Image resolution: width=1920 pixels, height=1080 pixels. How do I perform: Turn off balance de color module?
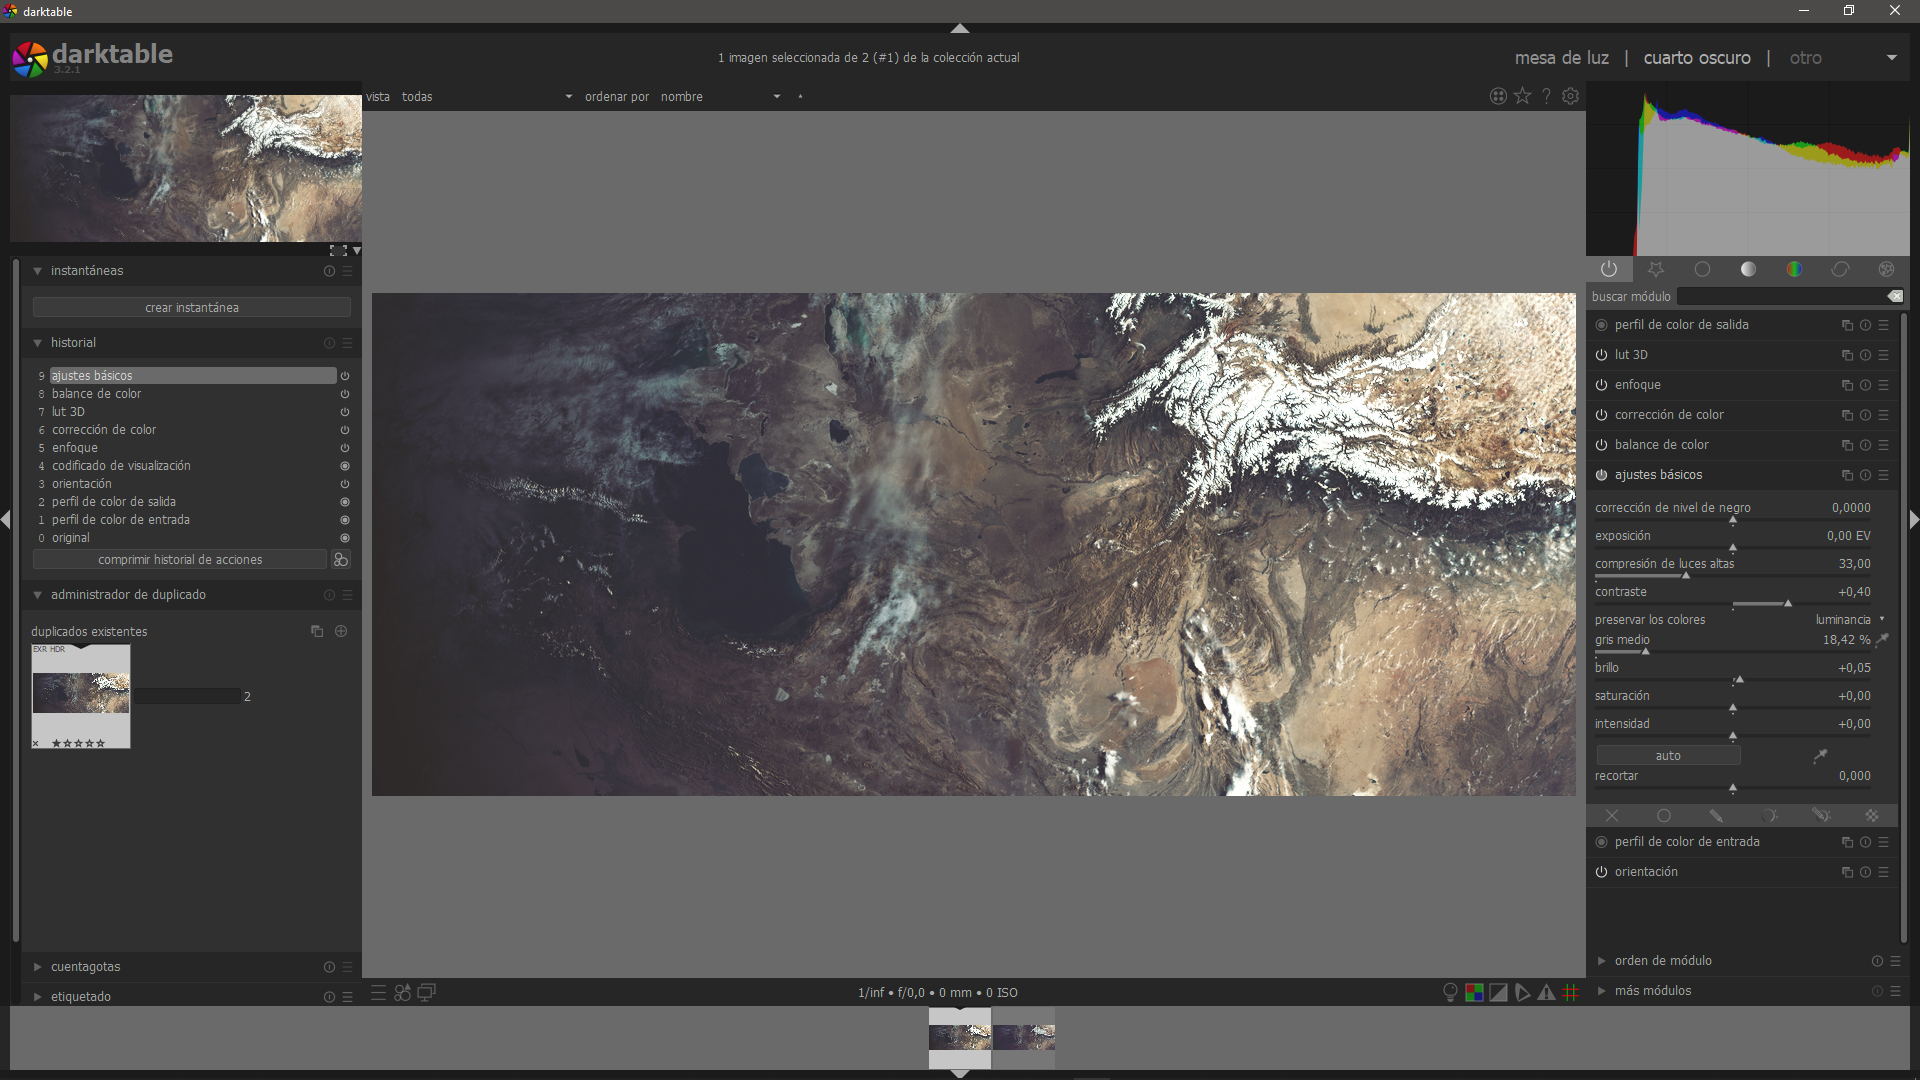1601,445
